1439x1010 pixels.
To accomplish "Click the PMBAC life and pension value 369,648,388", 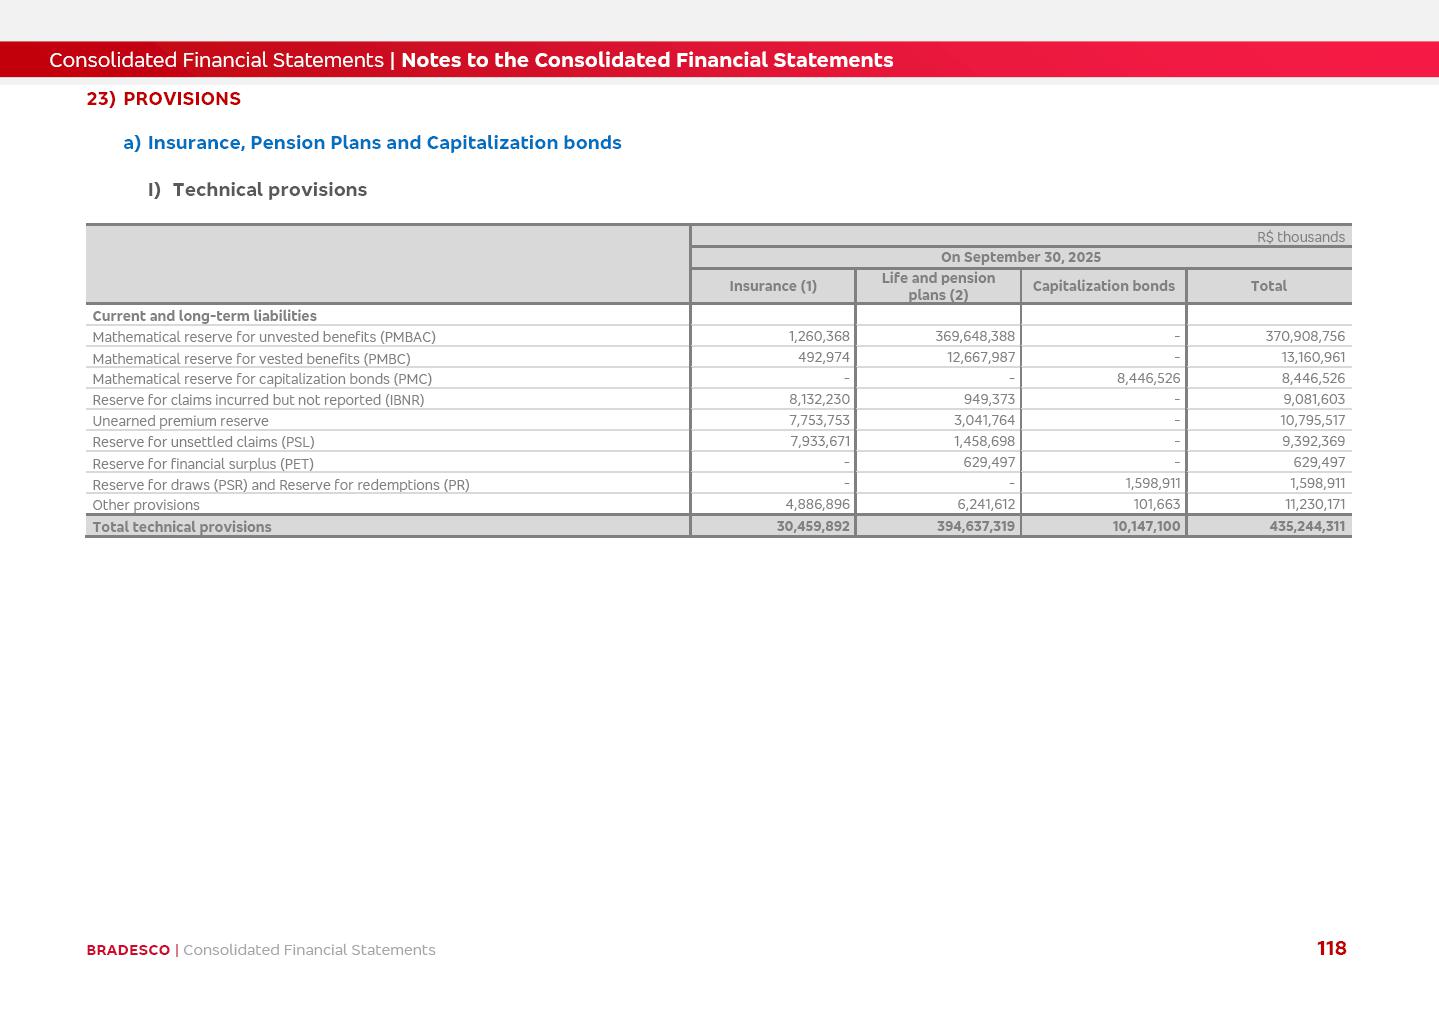I will [974, 337].
